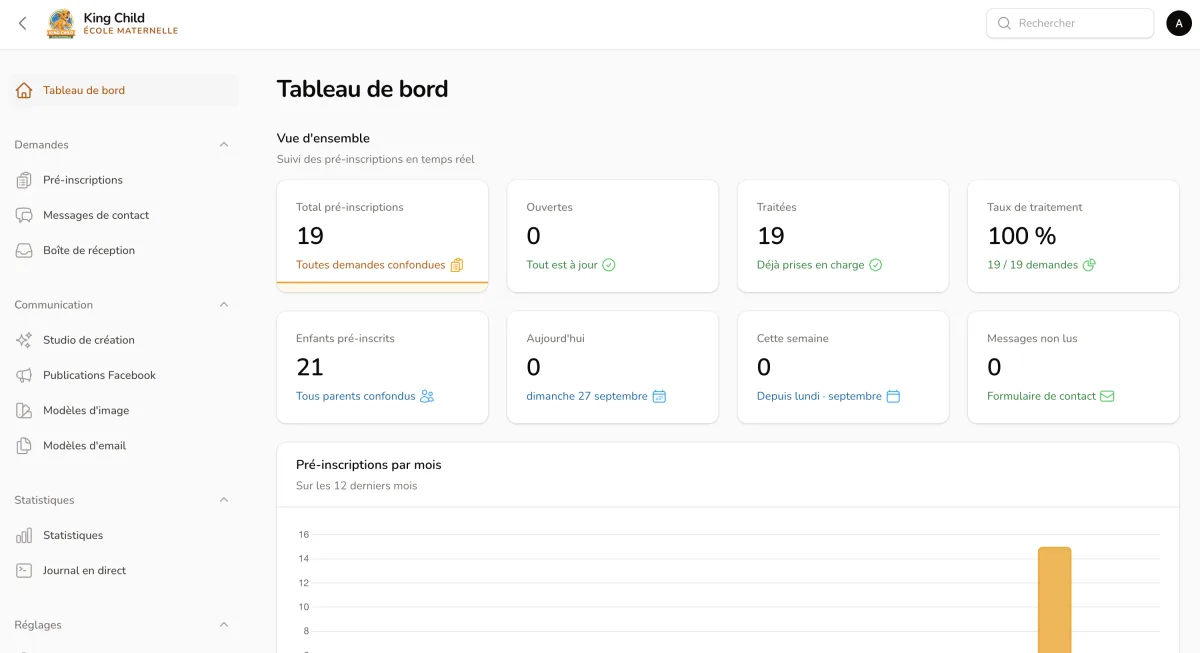Select the Enfants pré-inscrits card

[382, 367]
